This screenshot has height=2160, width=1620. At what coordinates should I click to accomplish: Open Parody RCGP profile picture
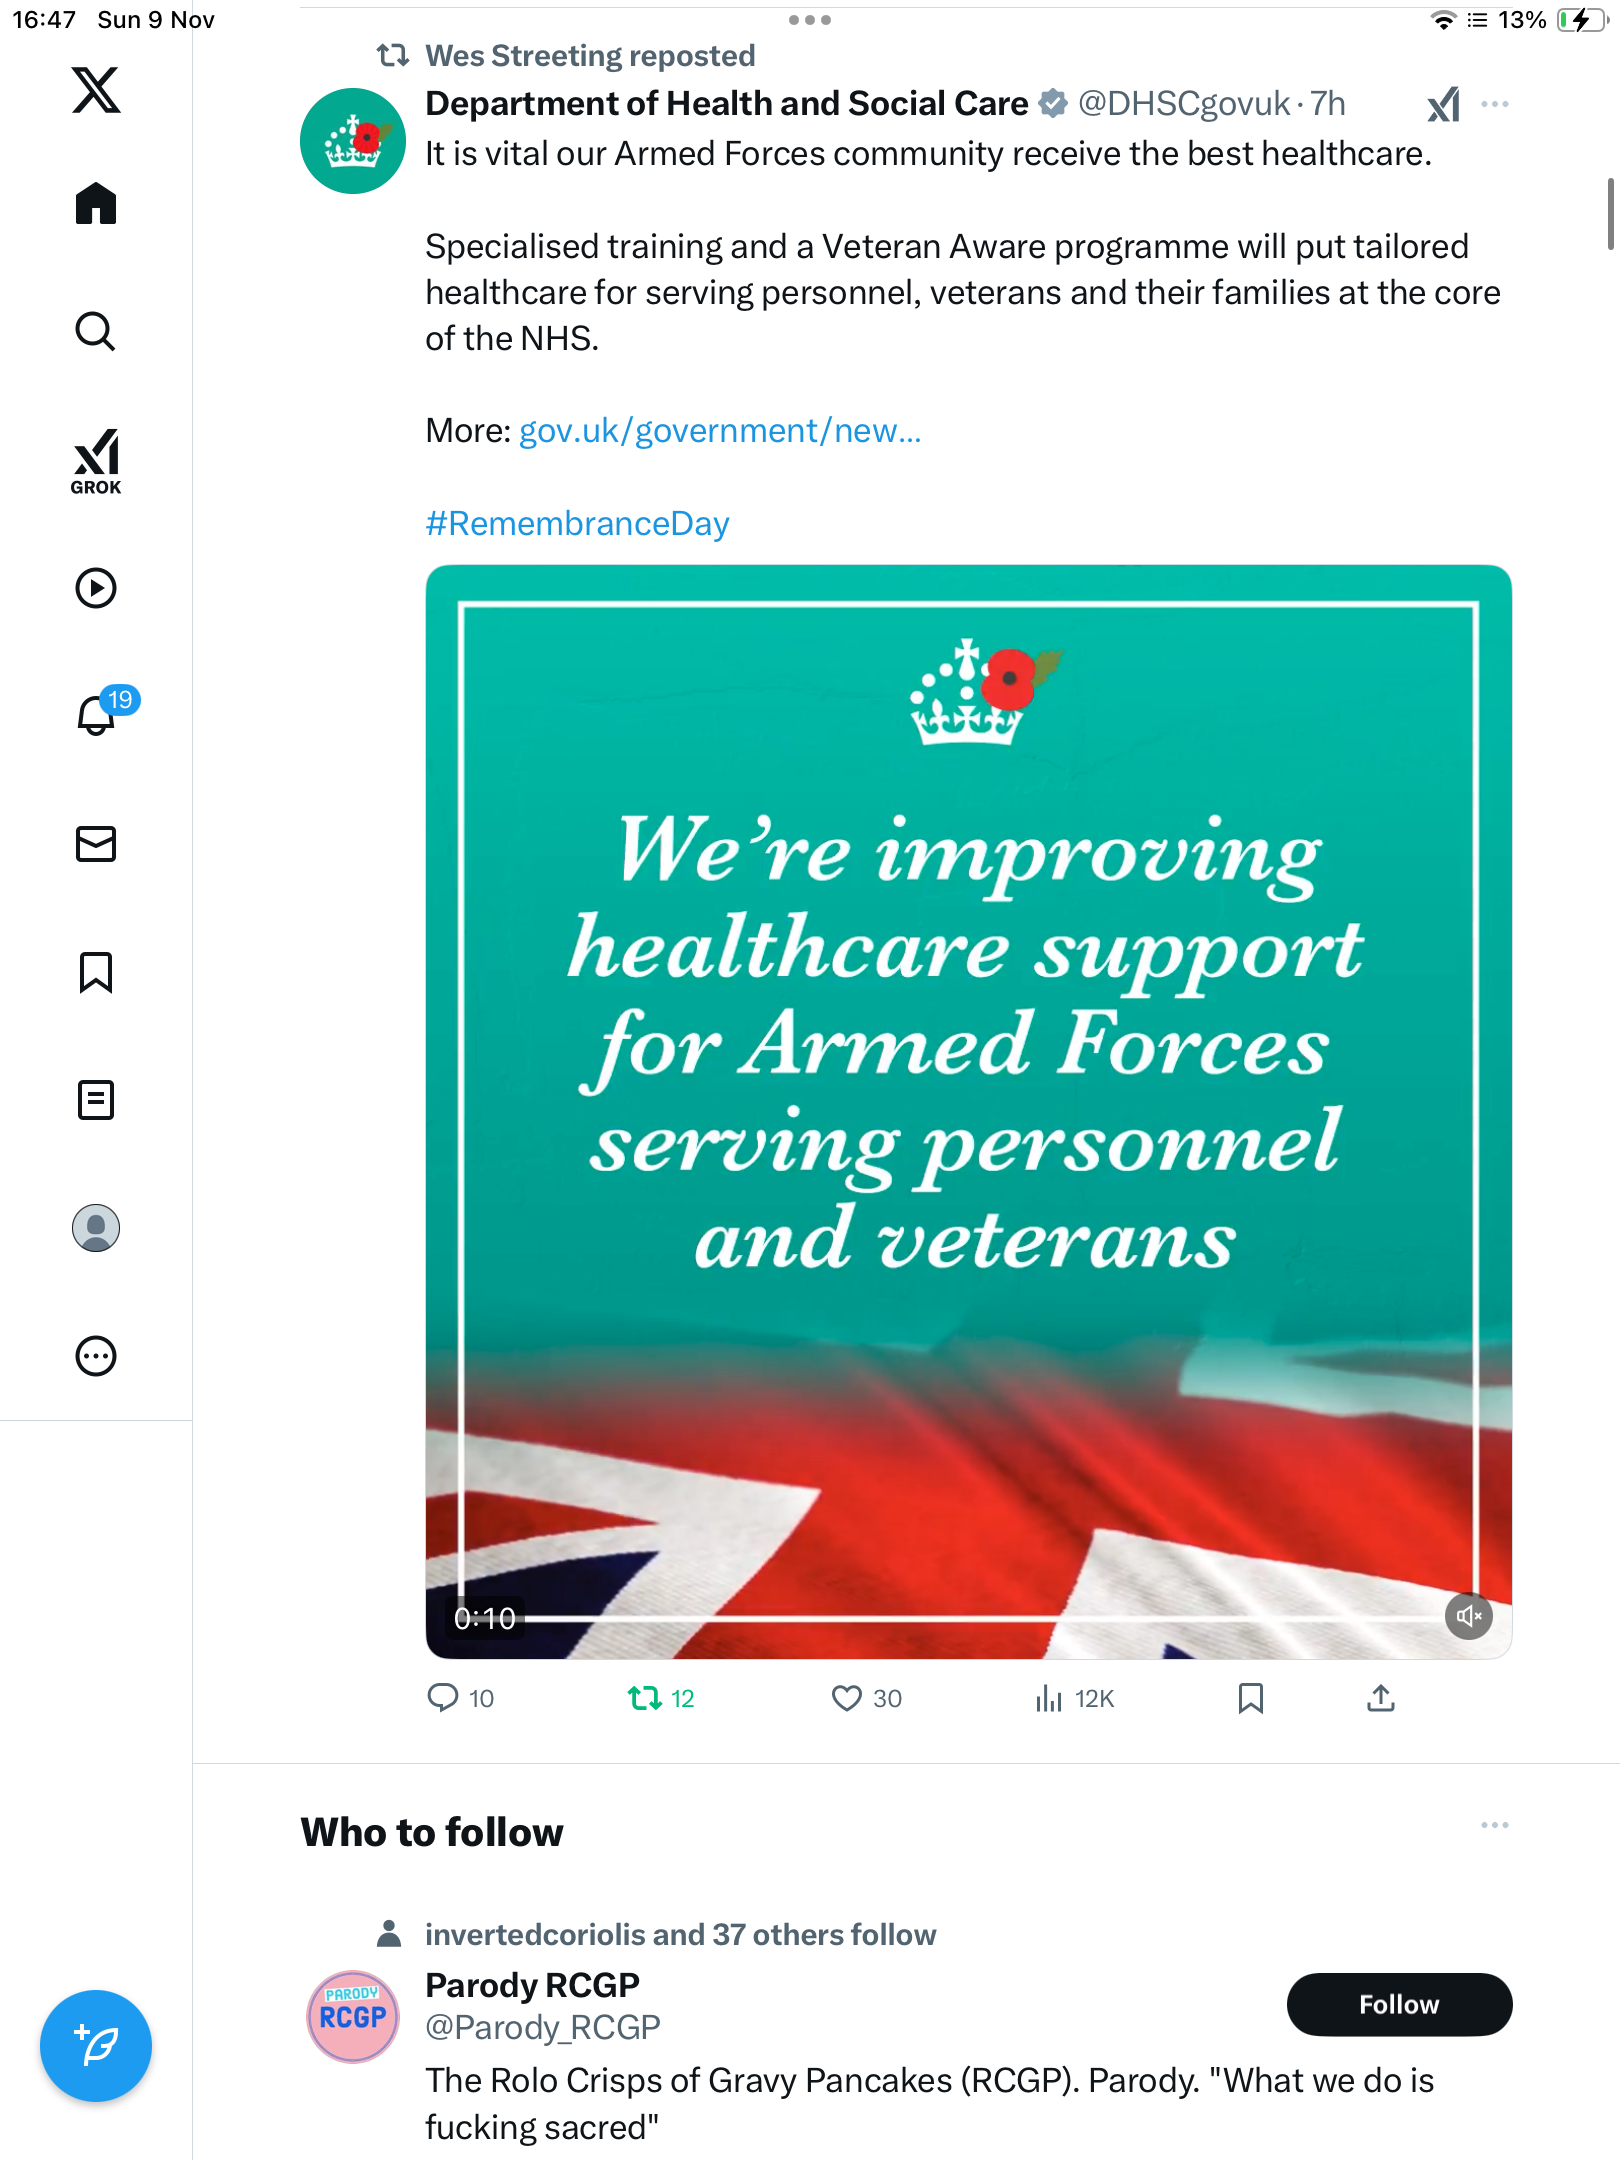point(352,2016)
